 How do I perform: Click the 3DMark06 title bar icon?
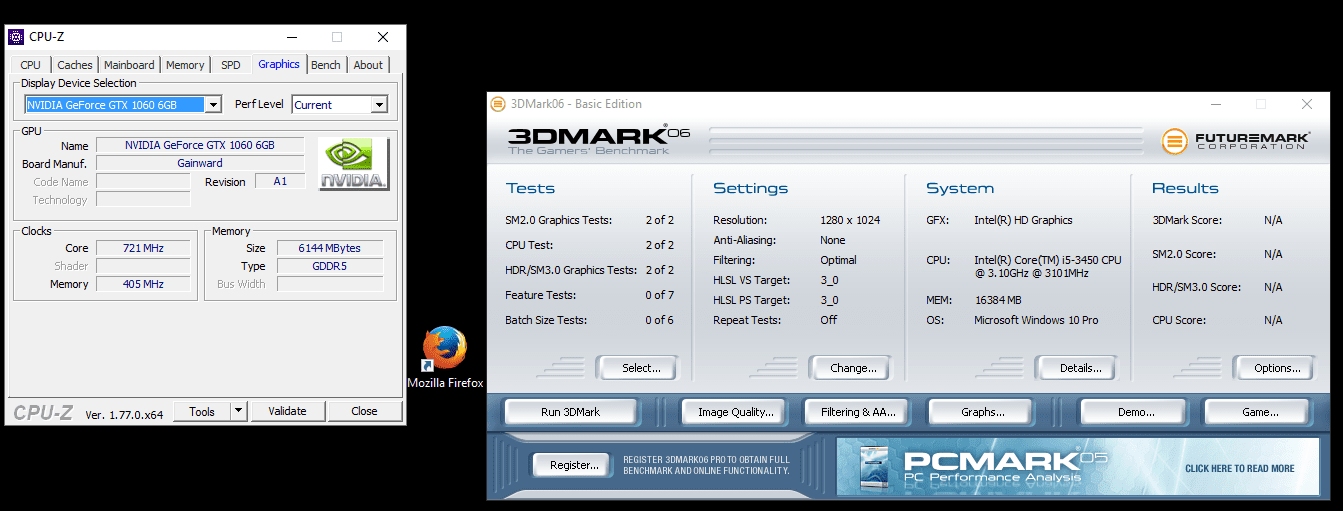pos(498,104)
